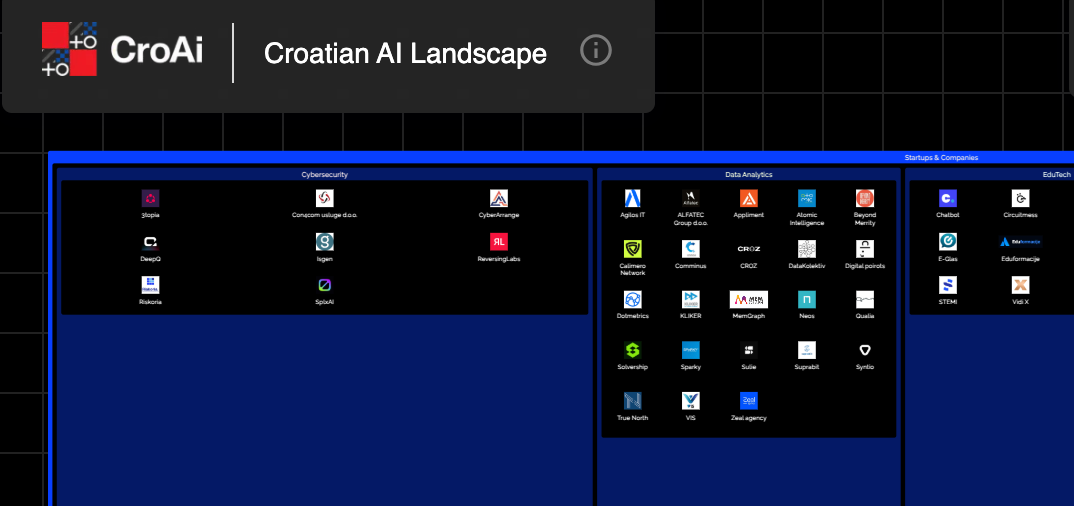1074x506 pixels.
Task: Open the Eduformacije logo
Action: [1021, 242]
